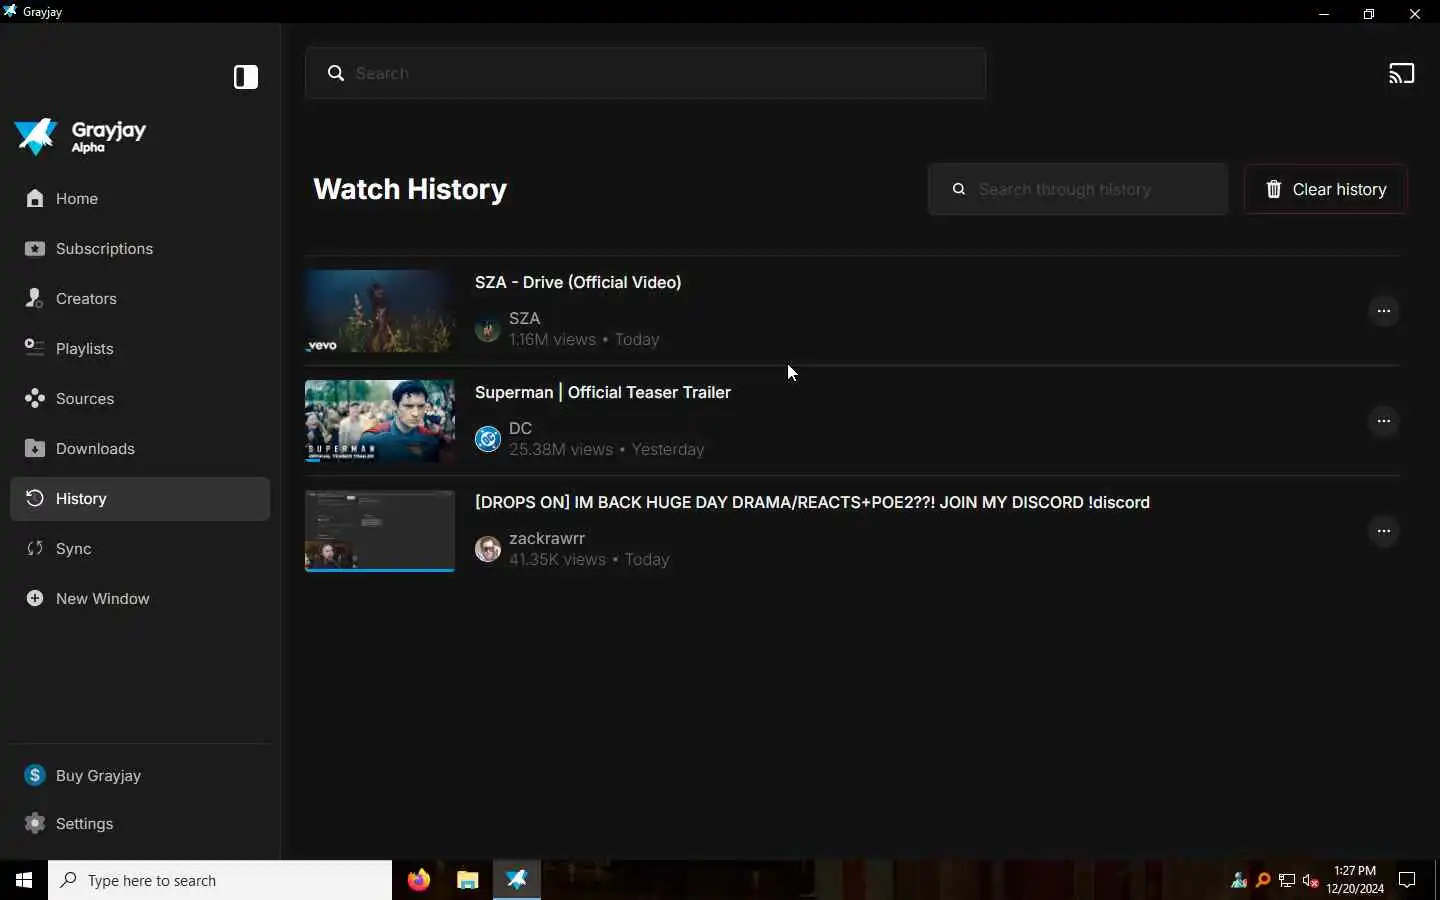This screenshot has width=1440, height=900.
Task: Click the zackrawrr channel avatar
Action: (488, 549)
